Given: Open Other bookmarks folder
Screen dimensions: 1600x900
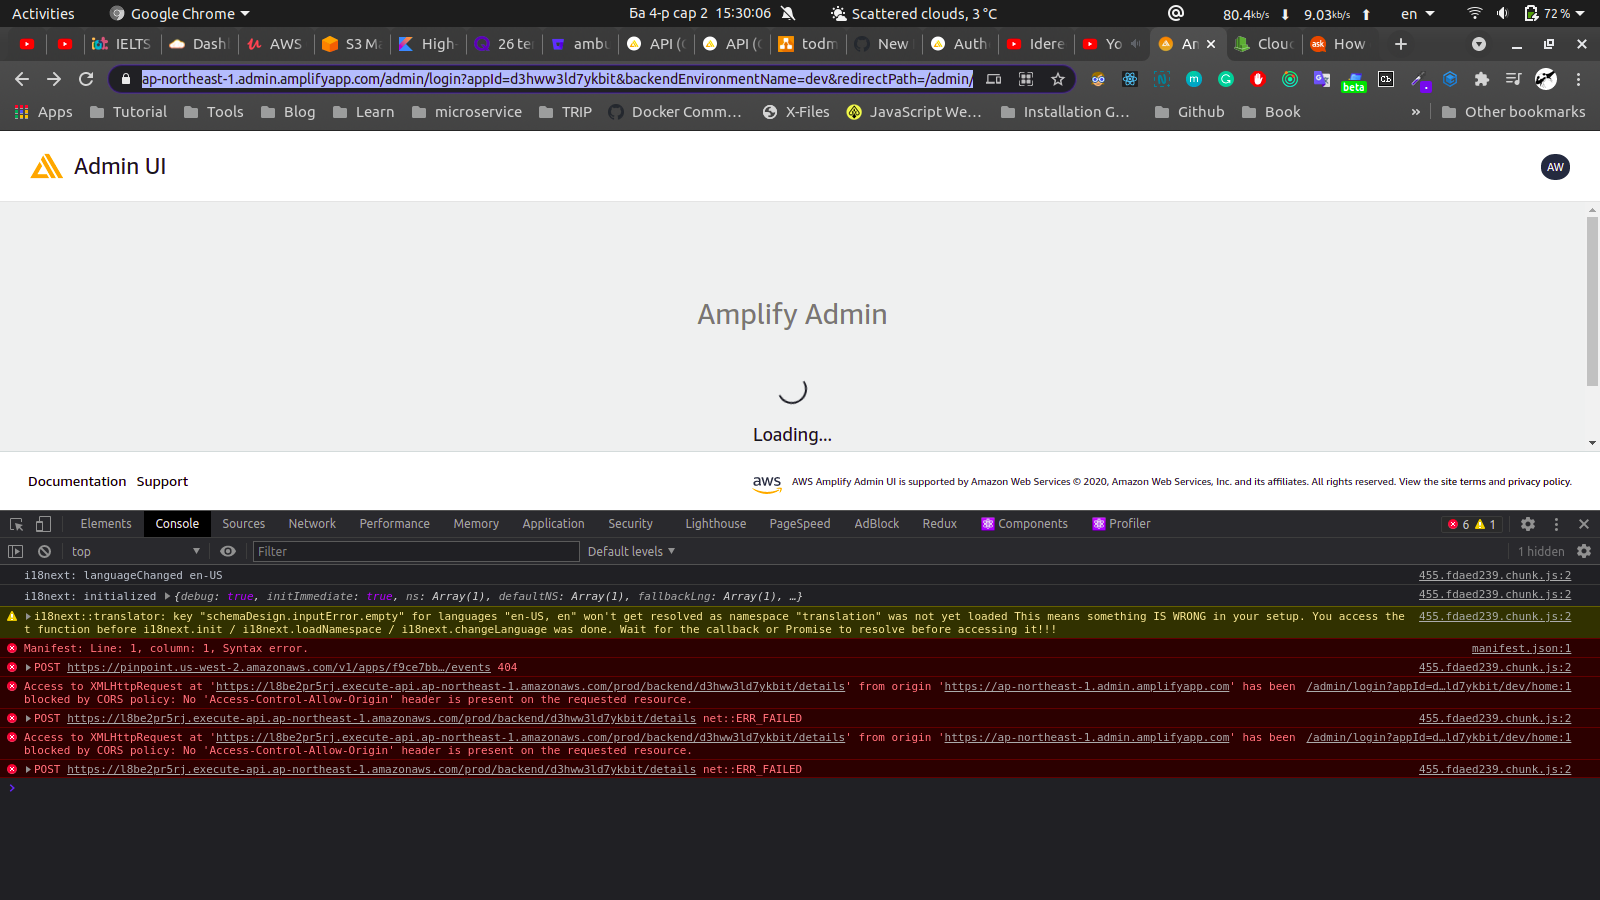Looking at the screenshot, I should [1513, 112].
